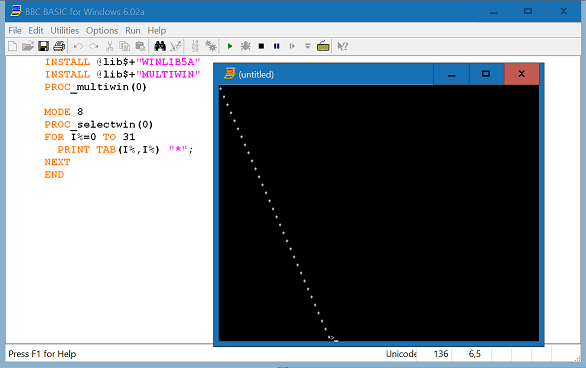Click the Trace toolbar icon with down arrow
This screenshot has height=368, width=586.
coord(308,46)
